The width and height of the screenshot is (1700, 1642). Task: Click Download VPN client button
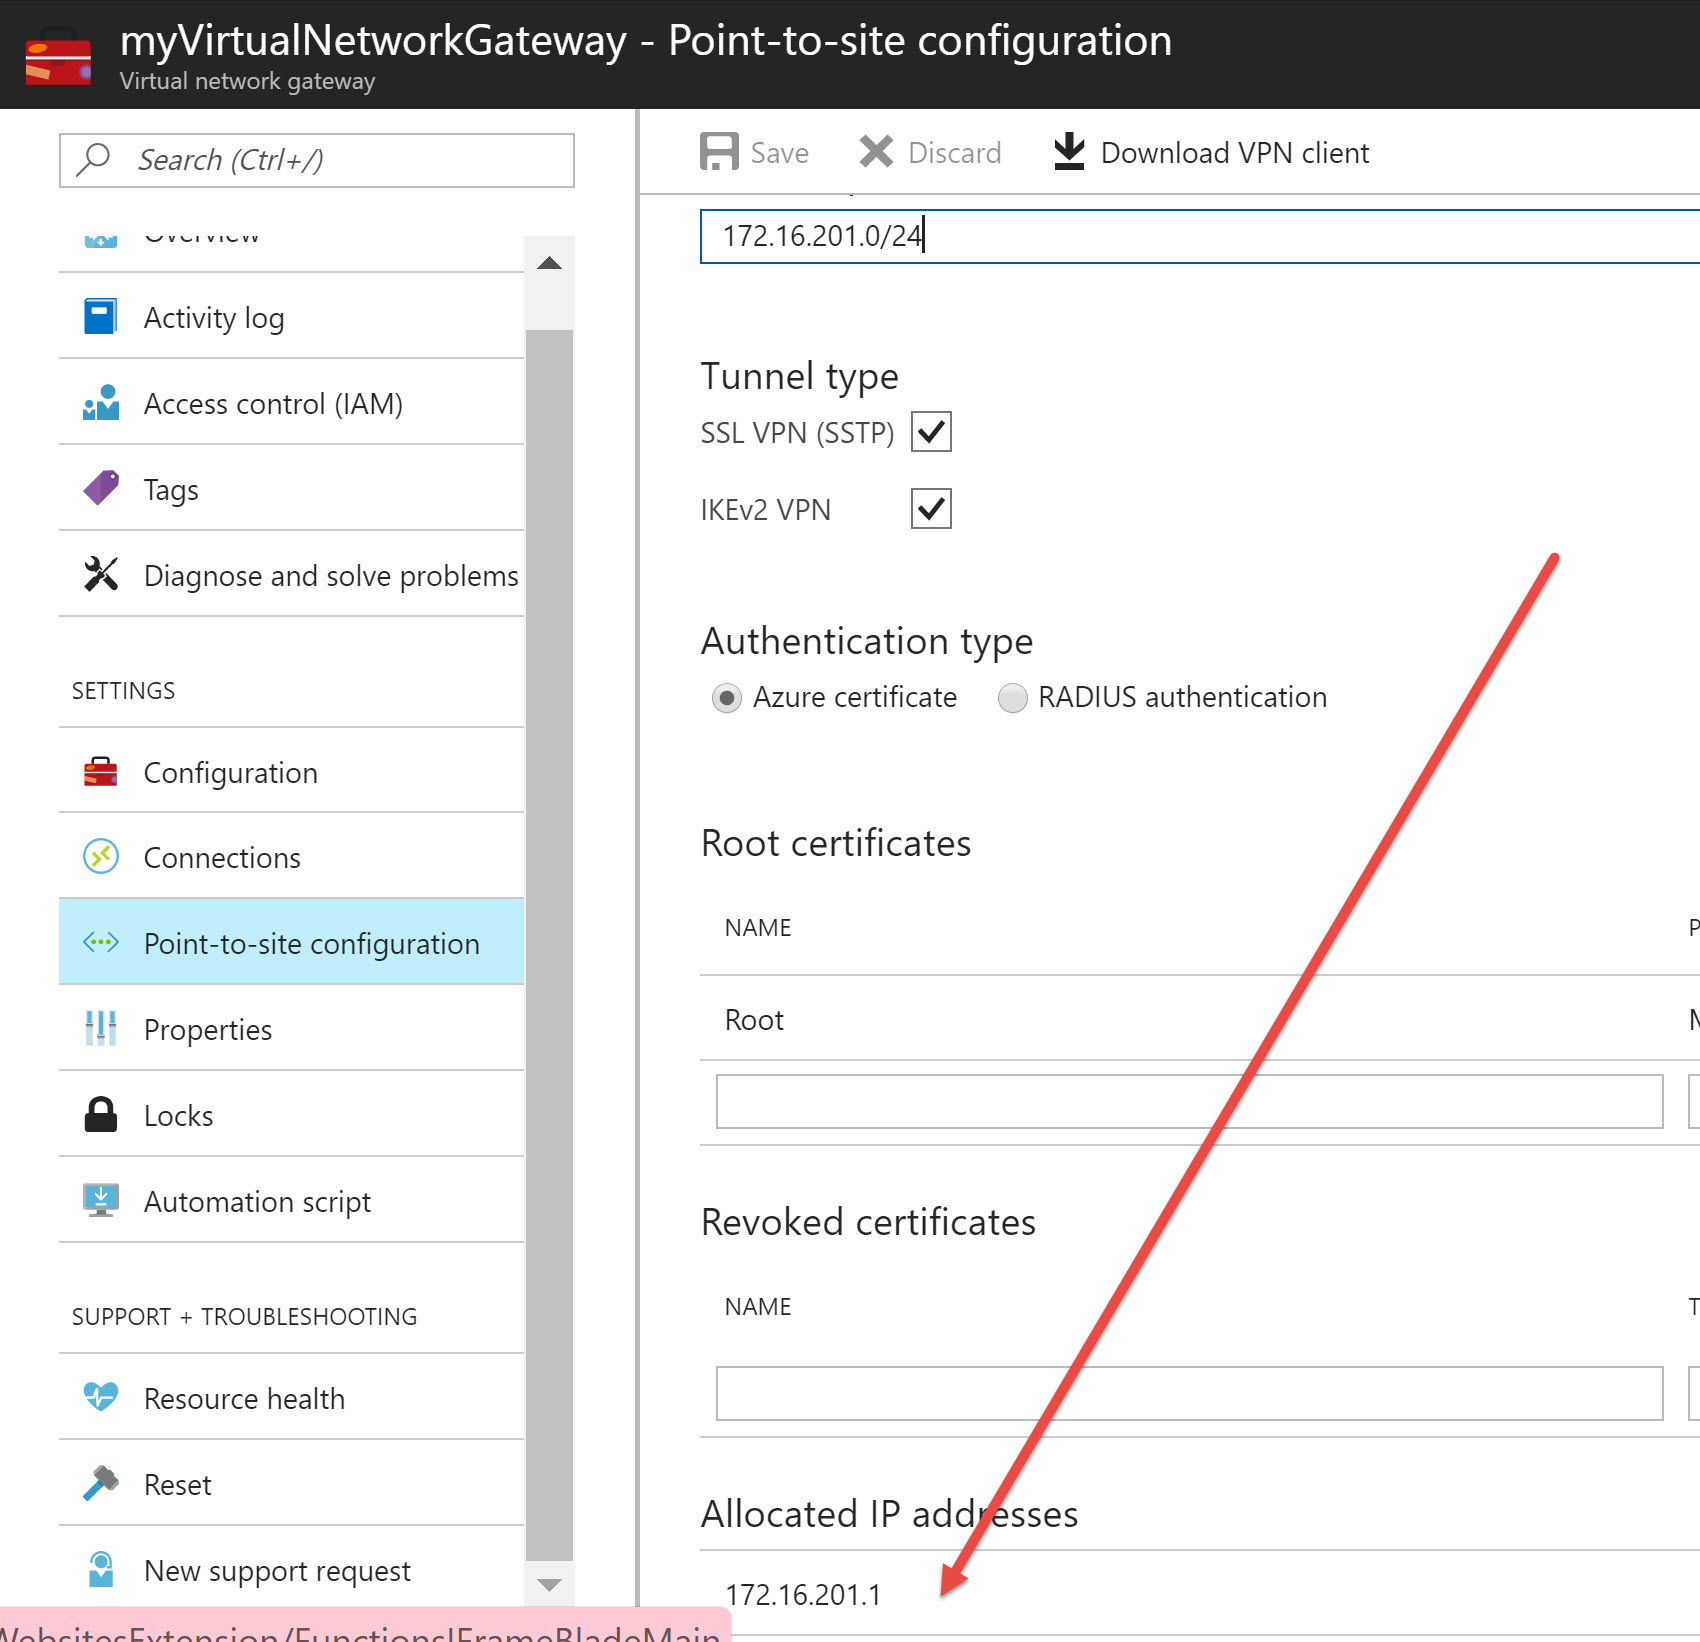click(1211, 152)
